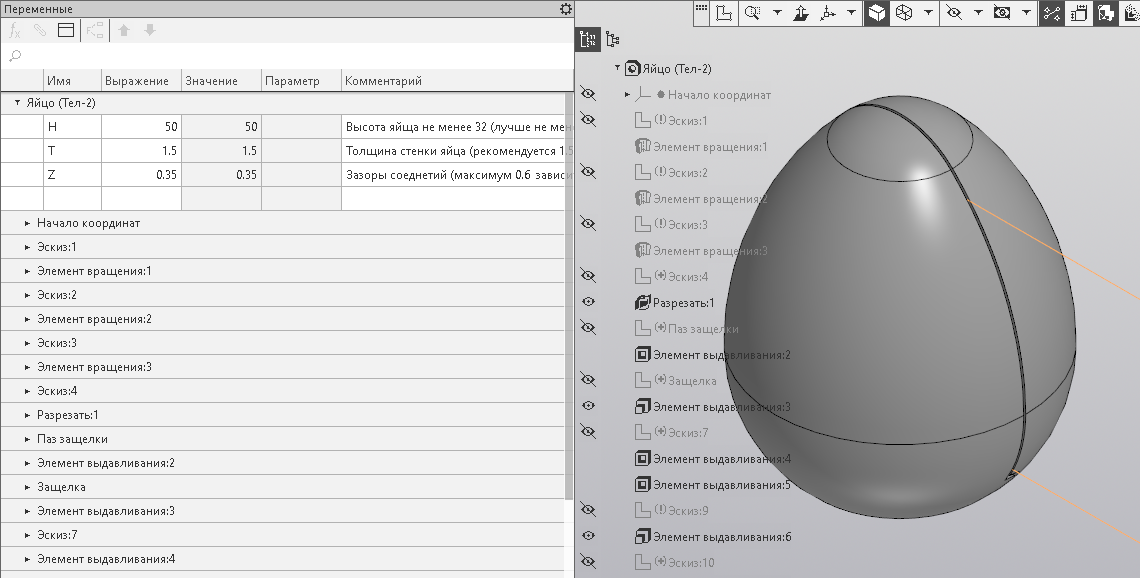The width and height of the screenshot is (1140, 578).
Task: Open dropdown arrow next to hidden-eye icon
Action: coord(977,13)
